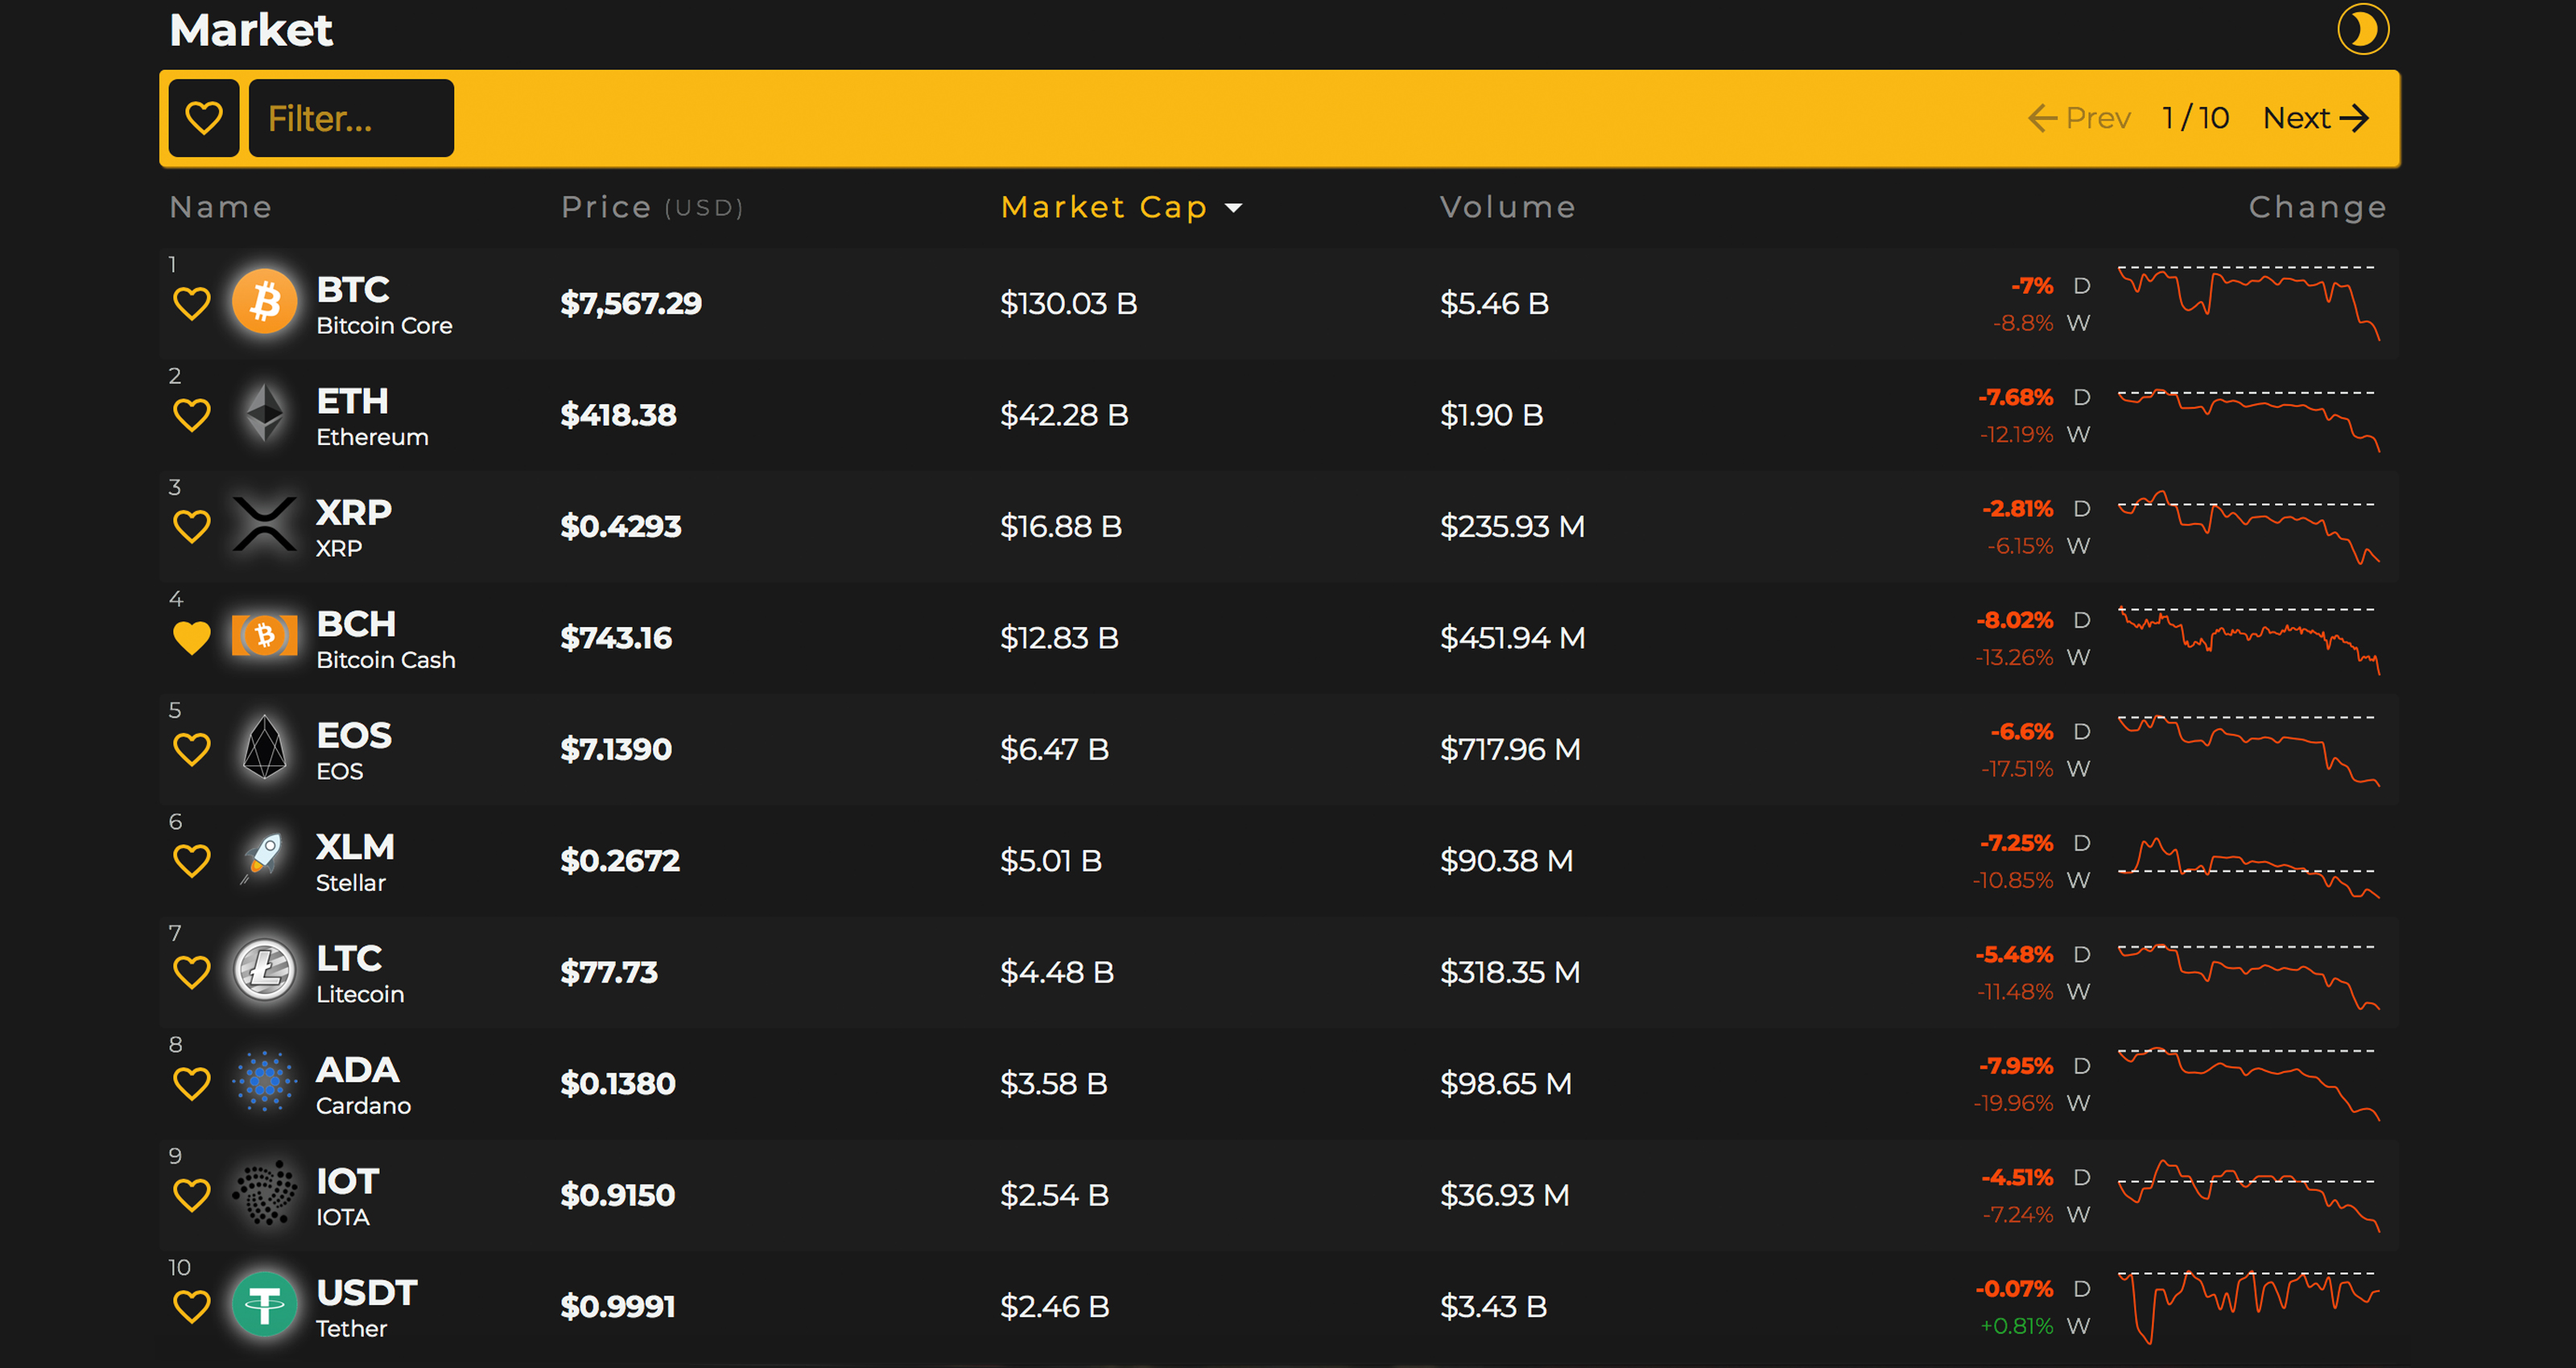
Task: Favorite EOS with its heart icon
Action: tap(192, 748)
